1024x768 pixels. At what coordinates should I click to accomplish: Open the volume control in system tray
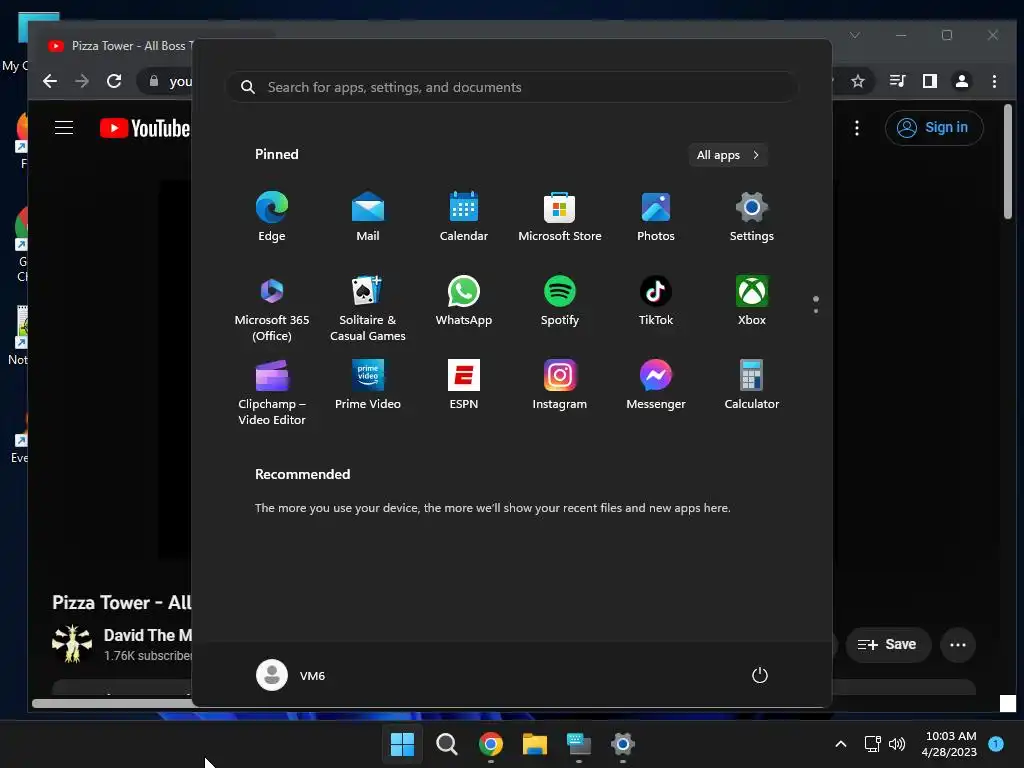coord(897,743)
